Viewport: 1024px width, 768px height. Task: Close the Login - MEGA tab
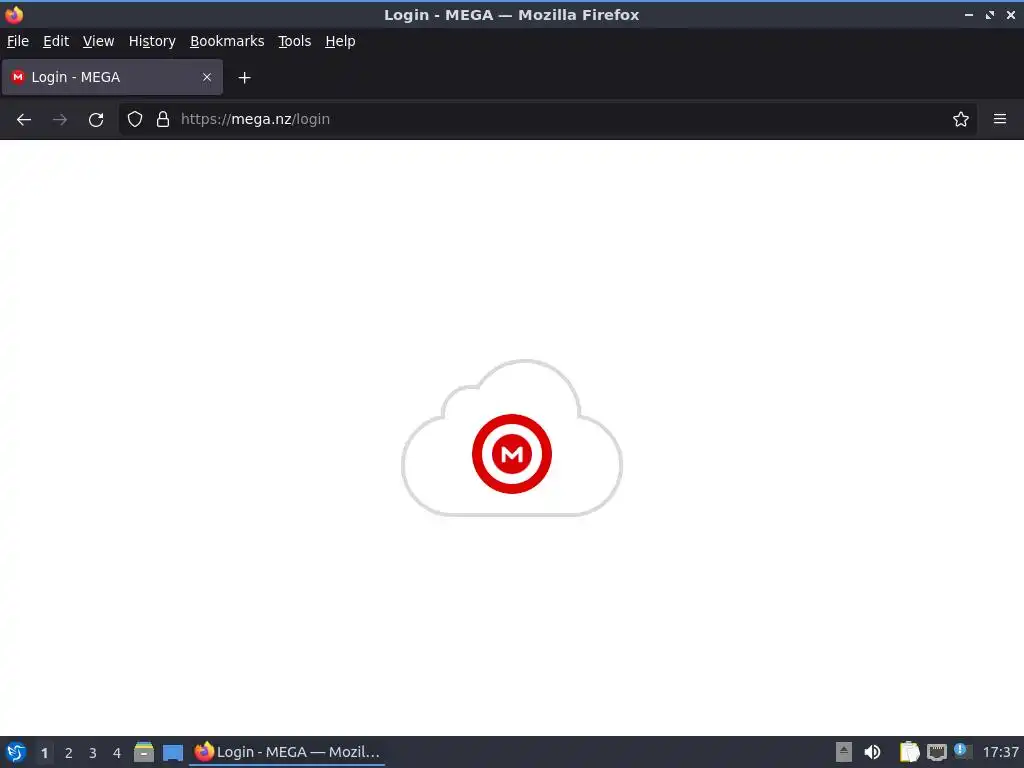(x=207, y=77)
